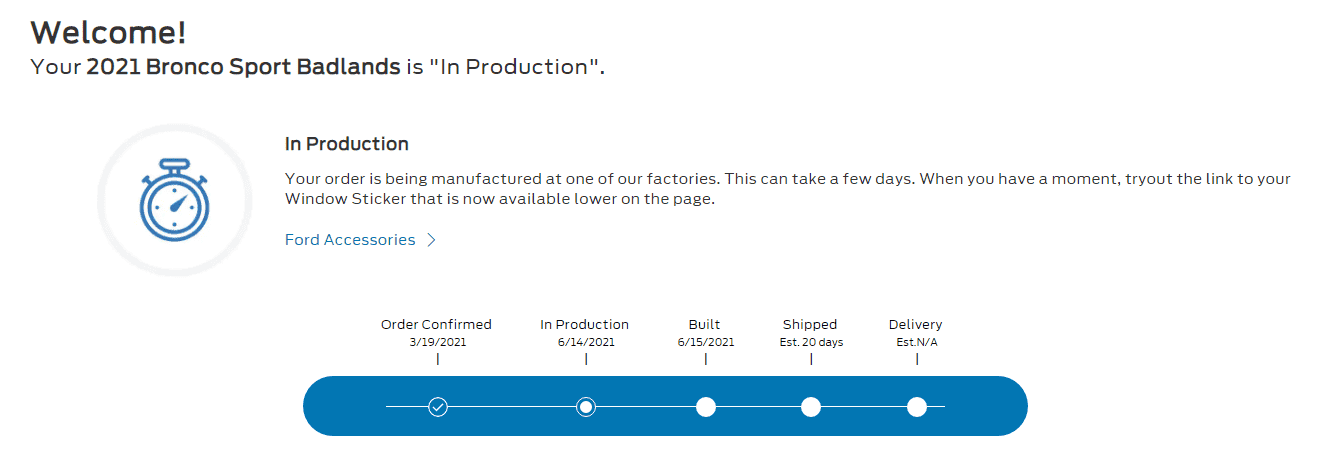Click the Welcome! heading

pos(109,33)
